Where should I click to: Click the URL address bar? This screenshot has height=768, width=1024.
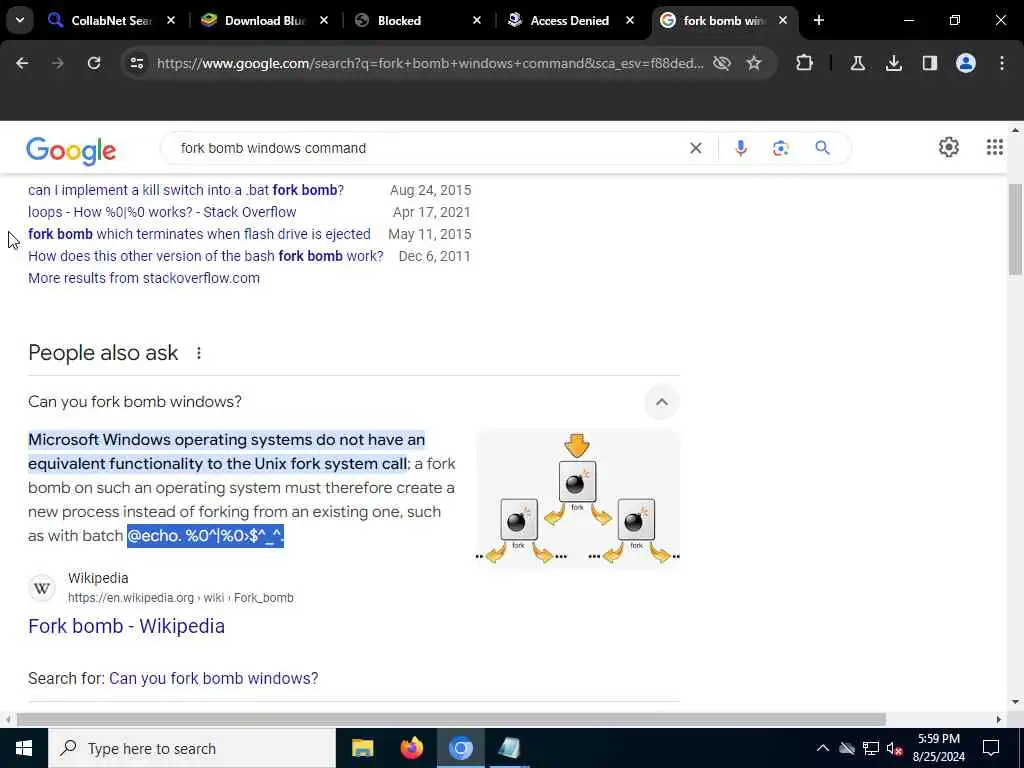click(430, 63)
